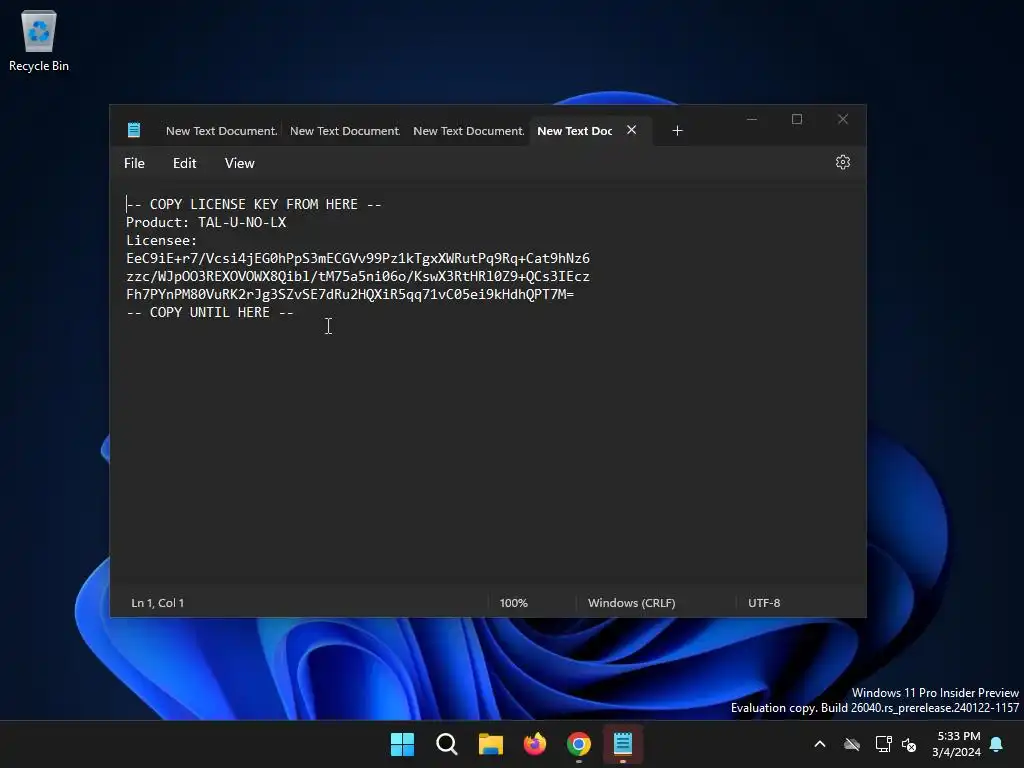Open the View menu
This screenshot has width=1024, height=768.
click(x=240, y=163)
